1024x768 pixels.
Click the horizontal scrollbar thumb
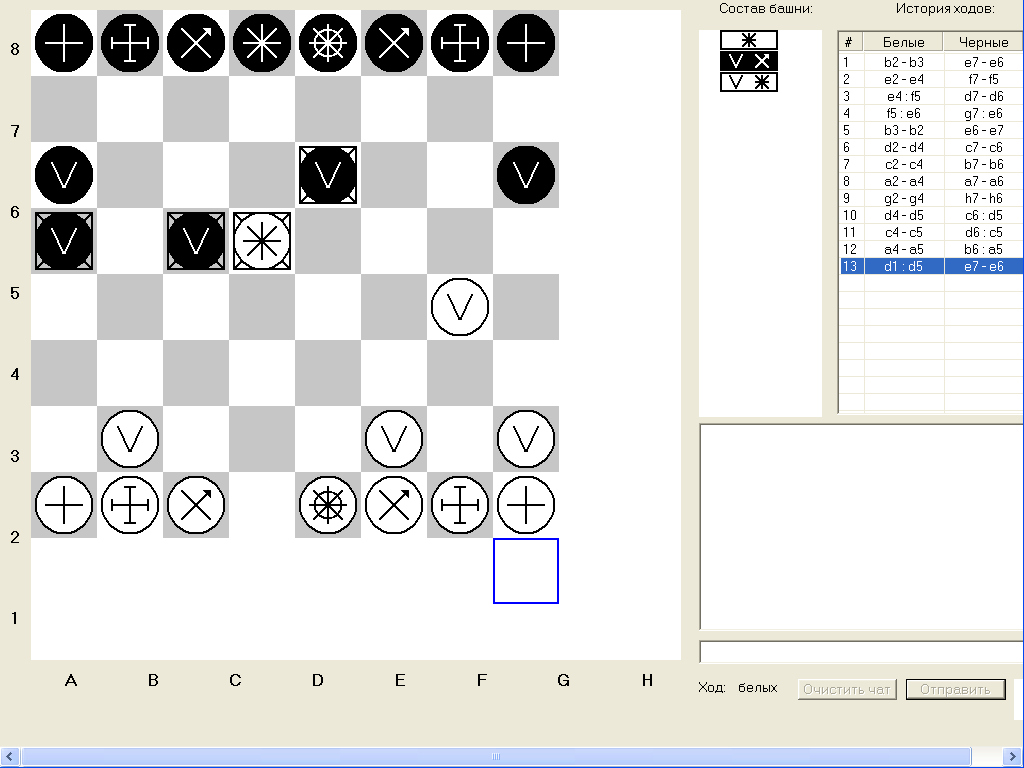tap(496, 756)
